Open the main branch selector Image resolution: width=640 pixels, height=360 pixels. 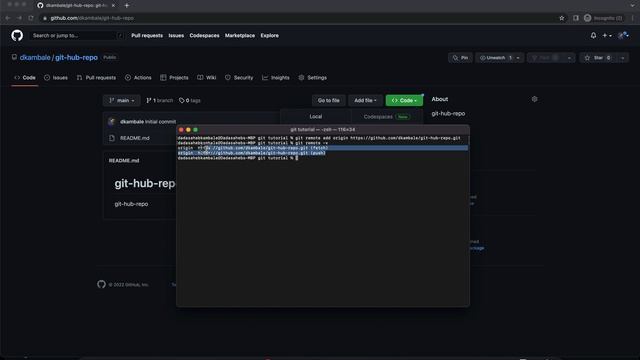(122, 100)
